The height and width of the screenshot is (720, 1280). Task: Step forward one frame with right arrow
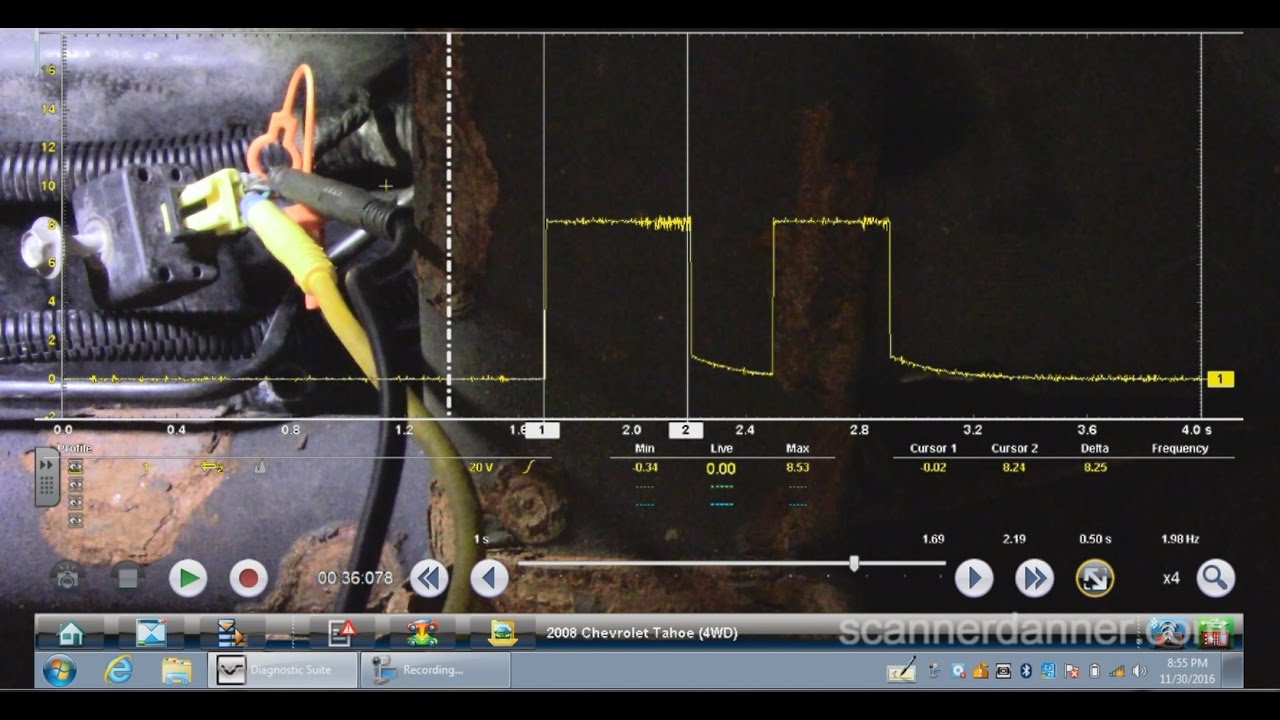pos(973,578)
